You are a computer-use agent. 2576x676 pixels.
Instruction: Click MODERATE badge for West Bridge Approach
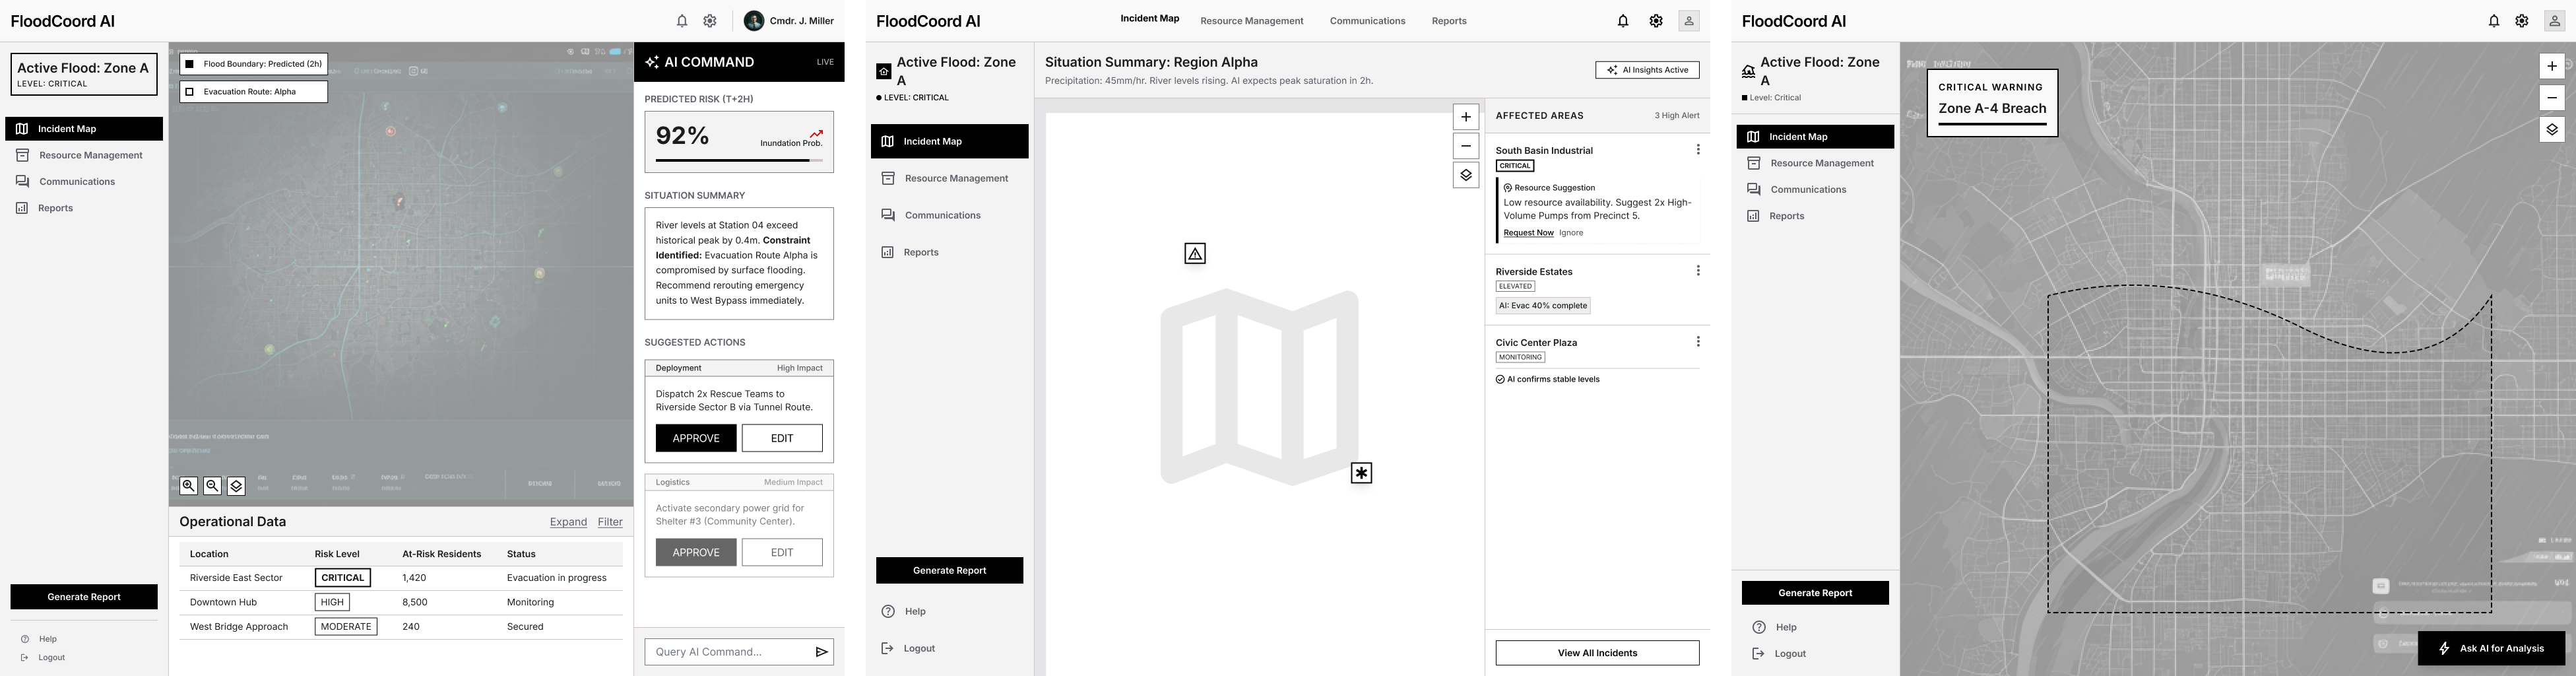click(346, 627)
